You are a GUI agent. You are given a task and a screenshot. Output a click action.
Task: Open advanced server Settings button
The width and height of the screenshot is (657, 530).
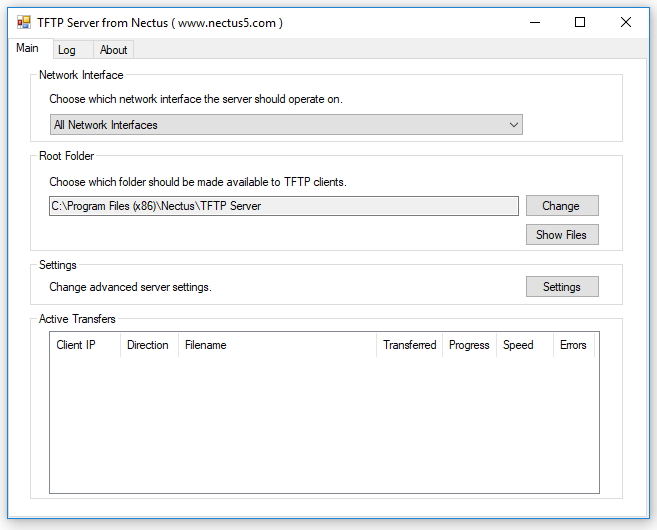coord(562,287)
